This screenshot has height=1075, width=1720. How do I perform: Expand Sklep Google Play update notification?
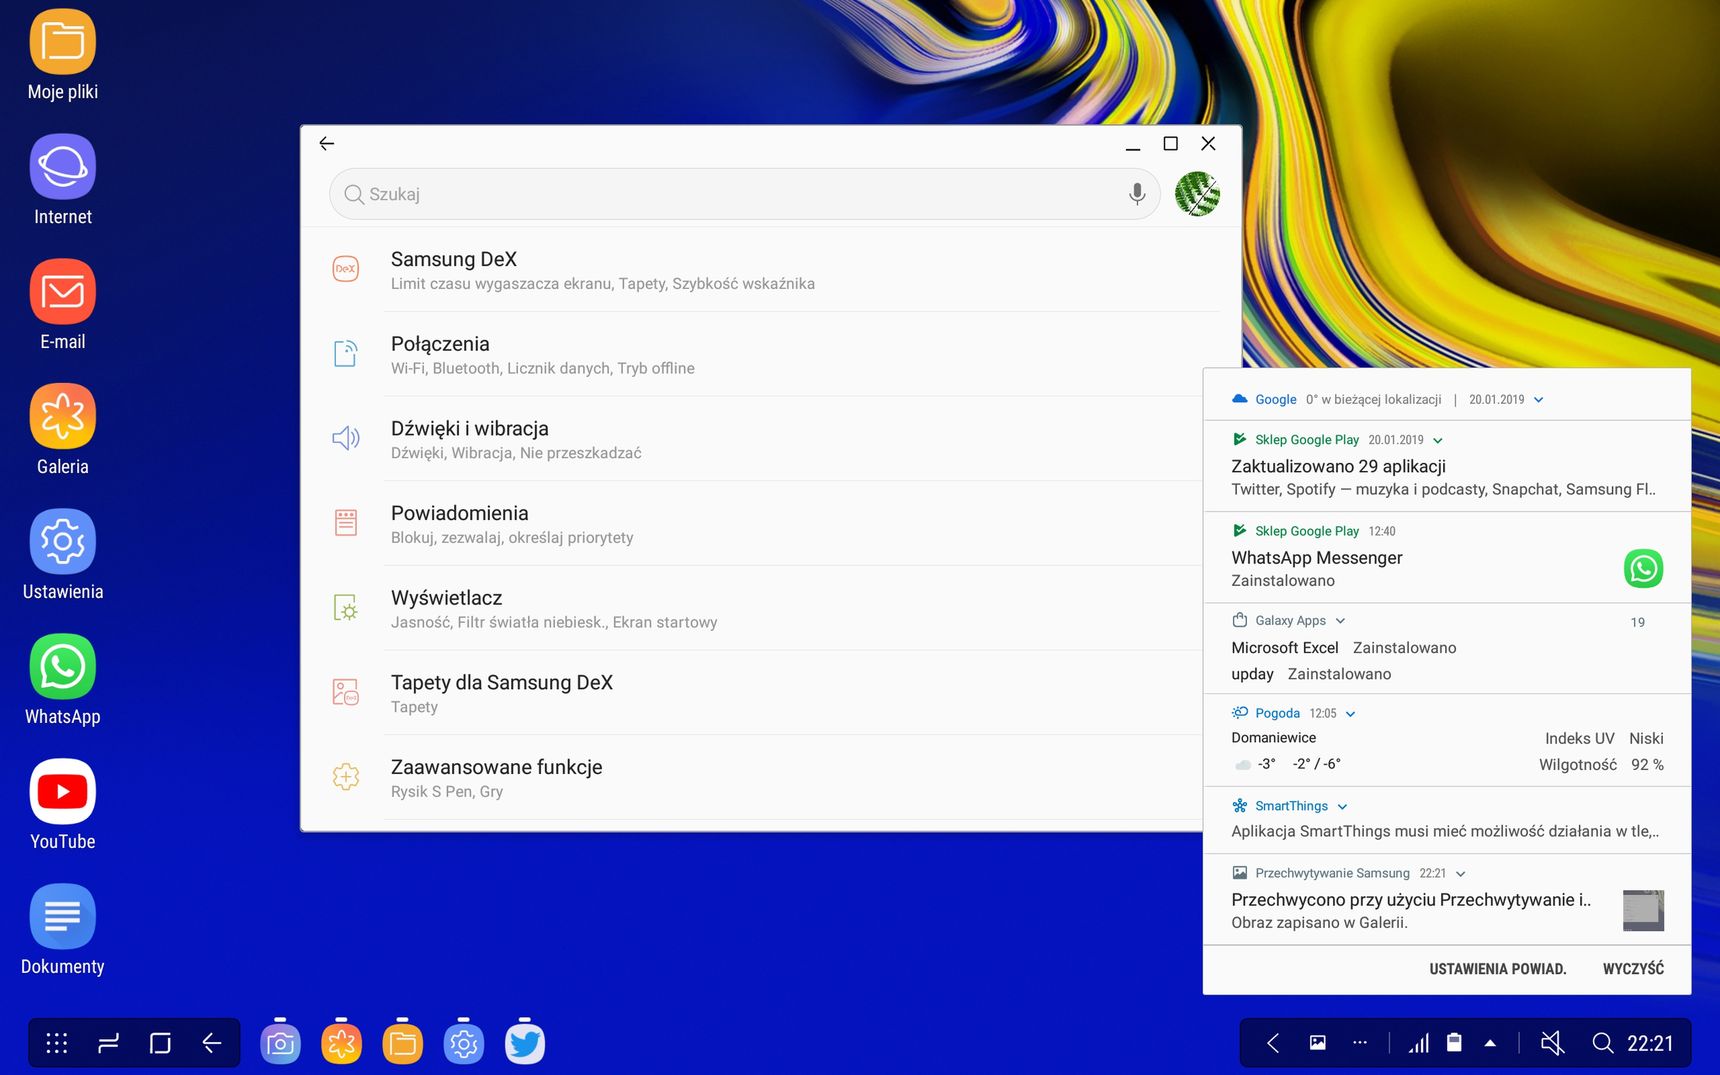click(x=1438, y=440)
